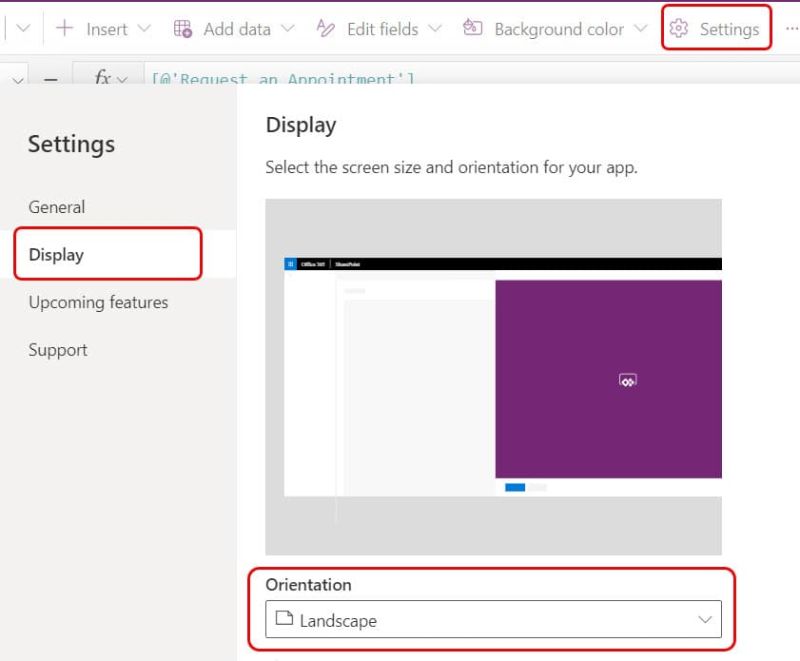Open the Support section
This screenshot has width=800, height=661.
(58, 349)
